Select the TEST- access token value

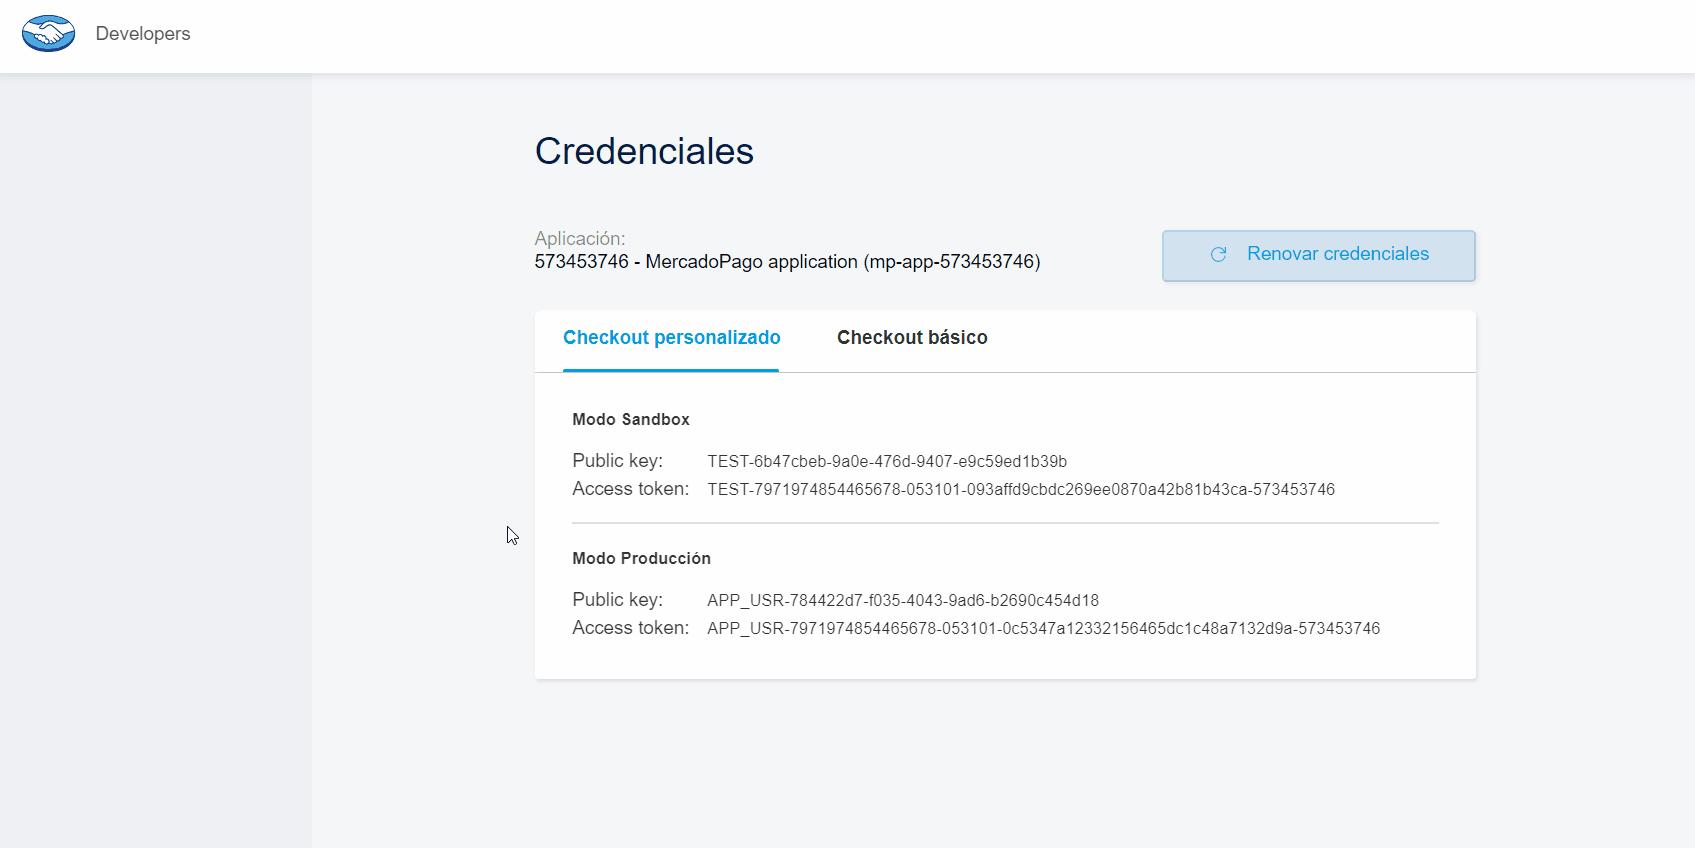point(1020,490)
